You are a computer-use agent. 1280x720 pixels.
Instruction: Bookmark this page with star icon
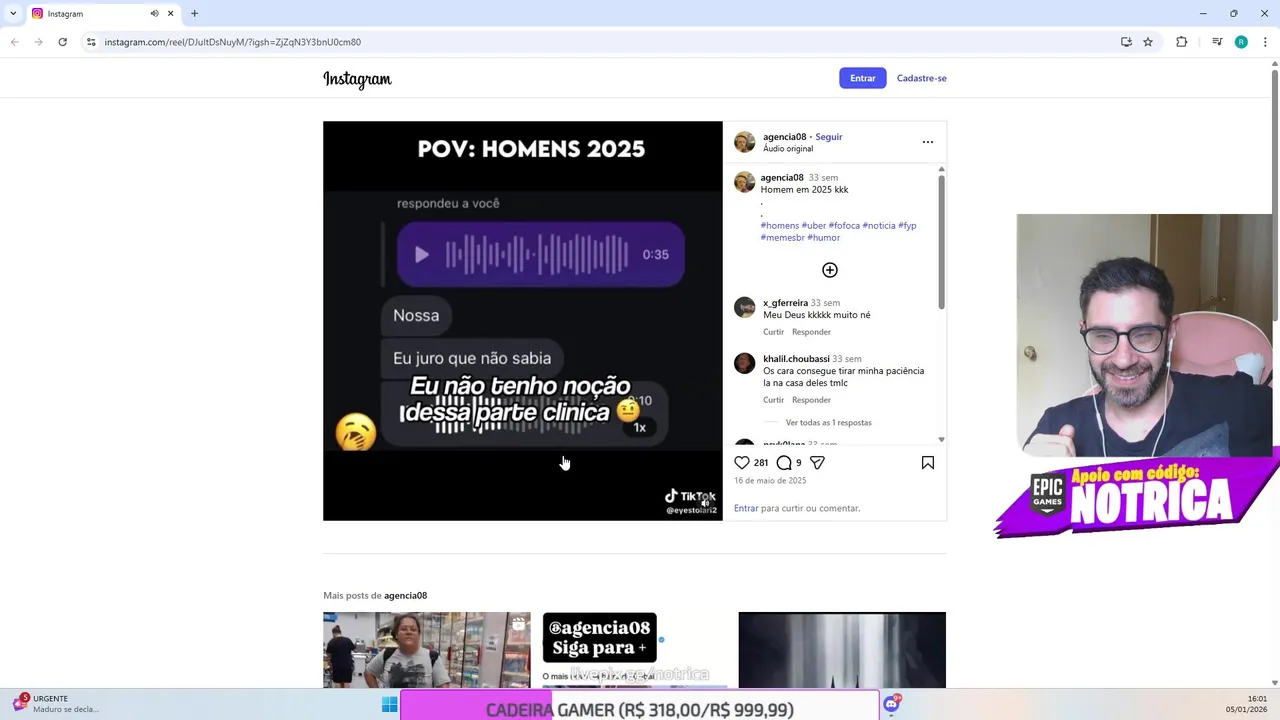1148,42
